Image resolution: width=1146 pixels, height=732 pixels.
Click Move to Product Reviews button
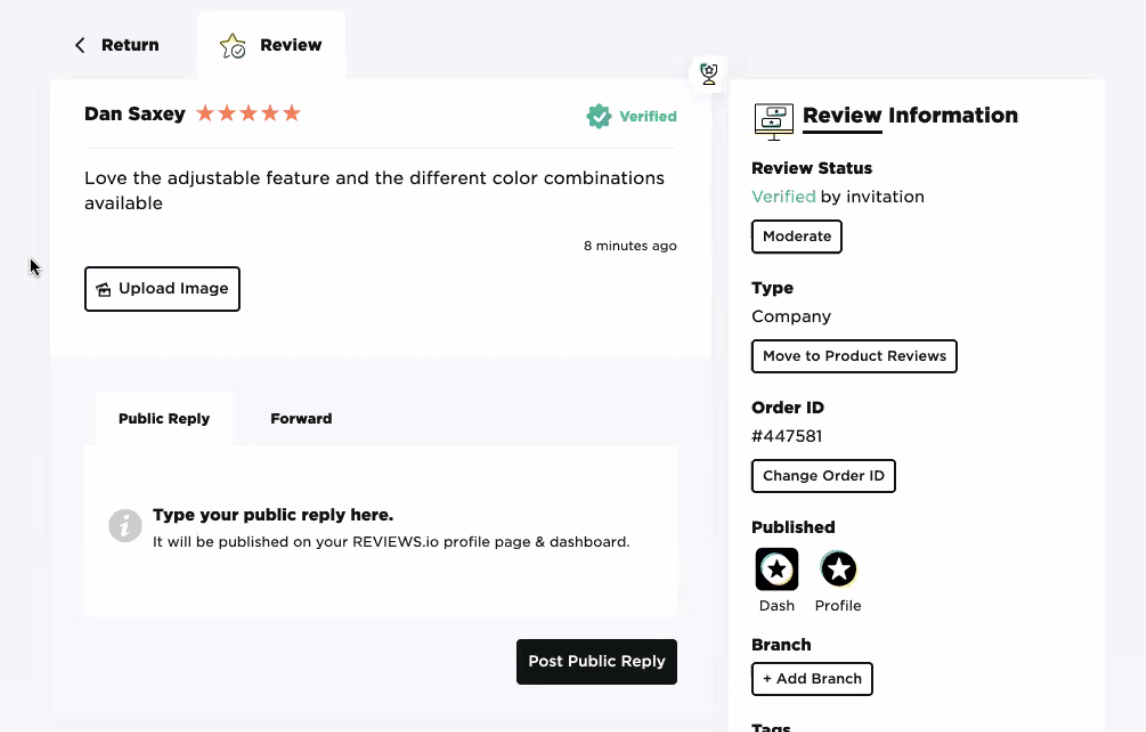pos(854,357)
